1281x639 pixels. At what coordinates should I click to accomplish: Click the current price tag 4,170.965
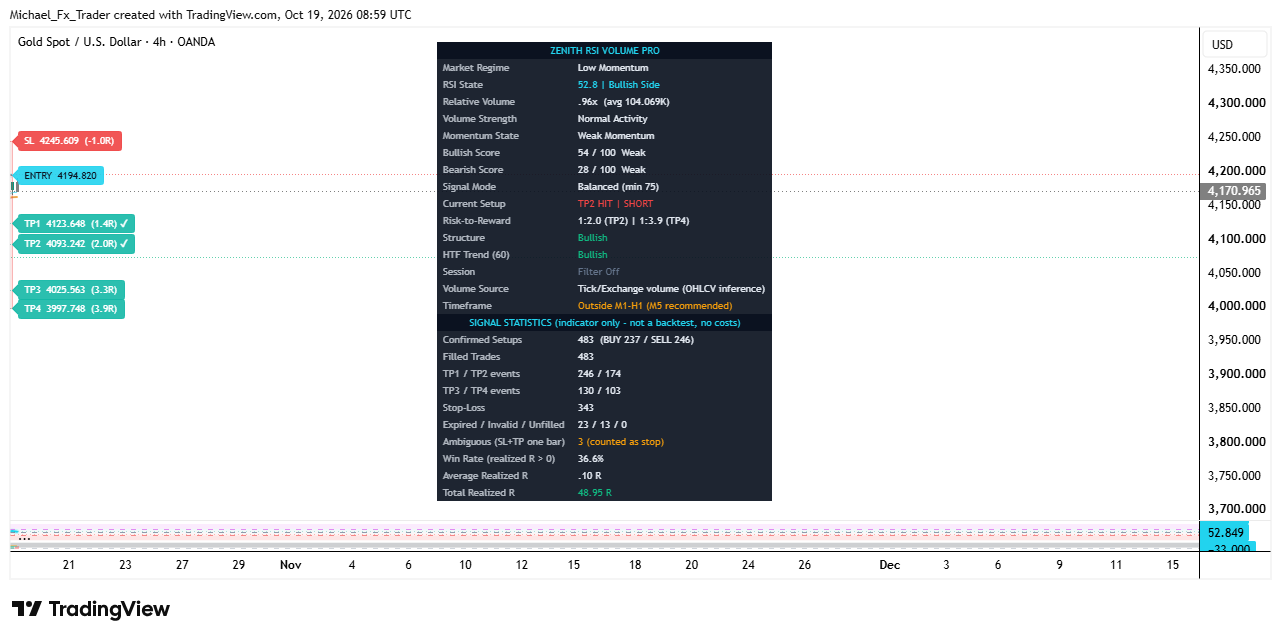click(x=1233, y=191)
